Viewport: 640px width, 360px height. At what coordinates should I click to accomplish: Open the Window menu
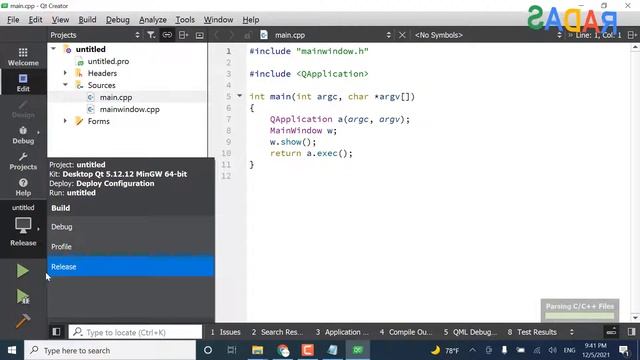[x=218, y=20]
